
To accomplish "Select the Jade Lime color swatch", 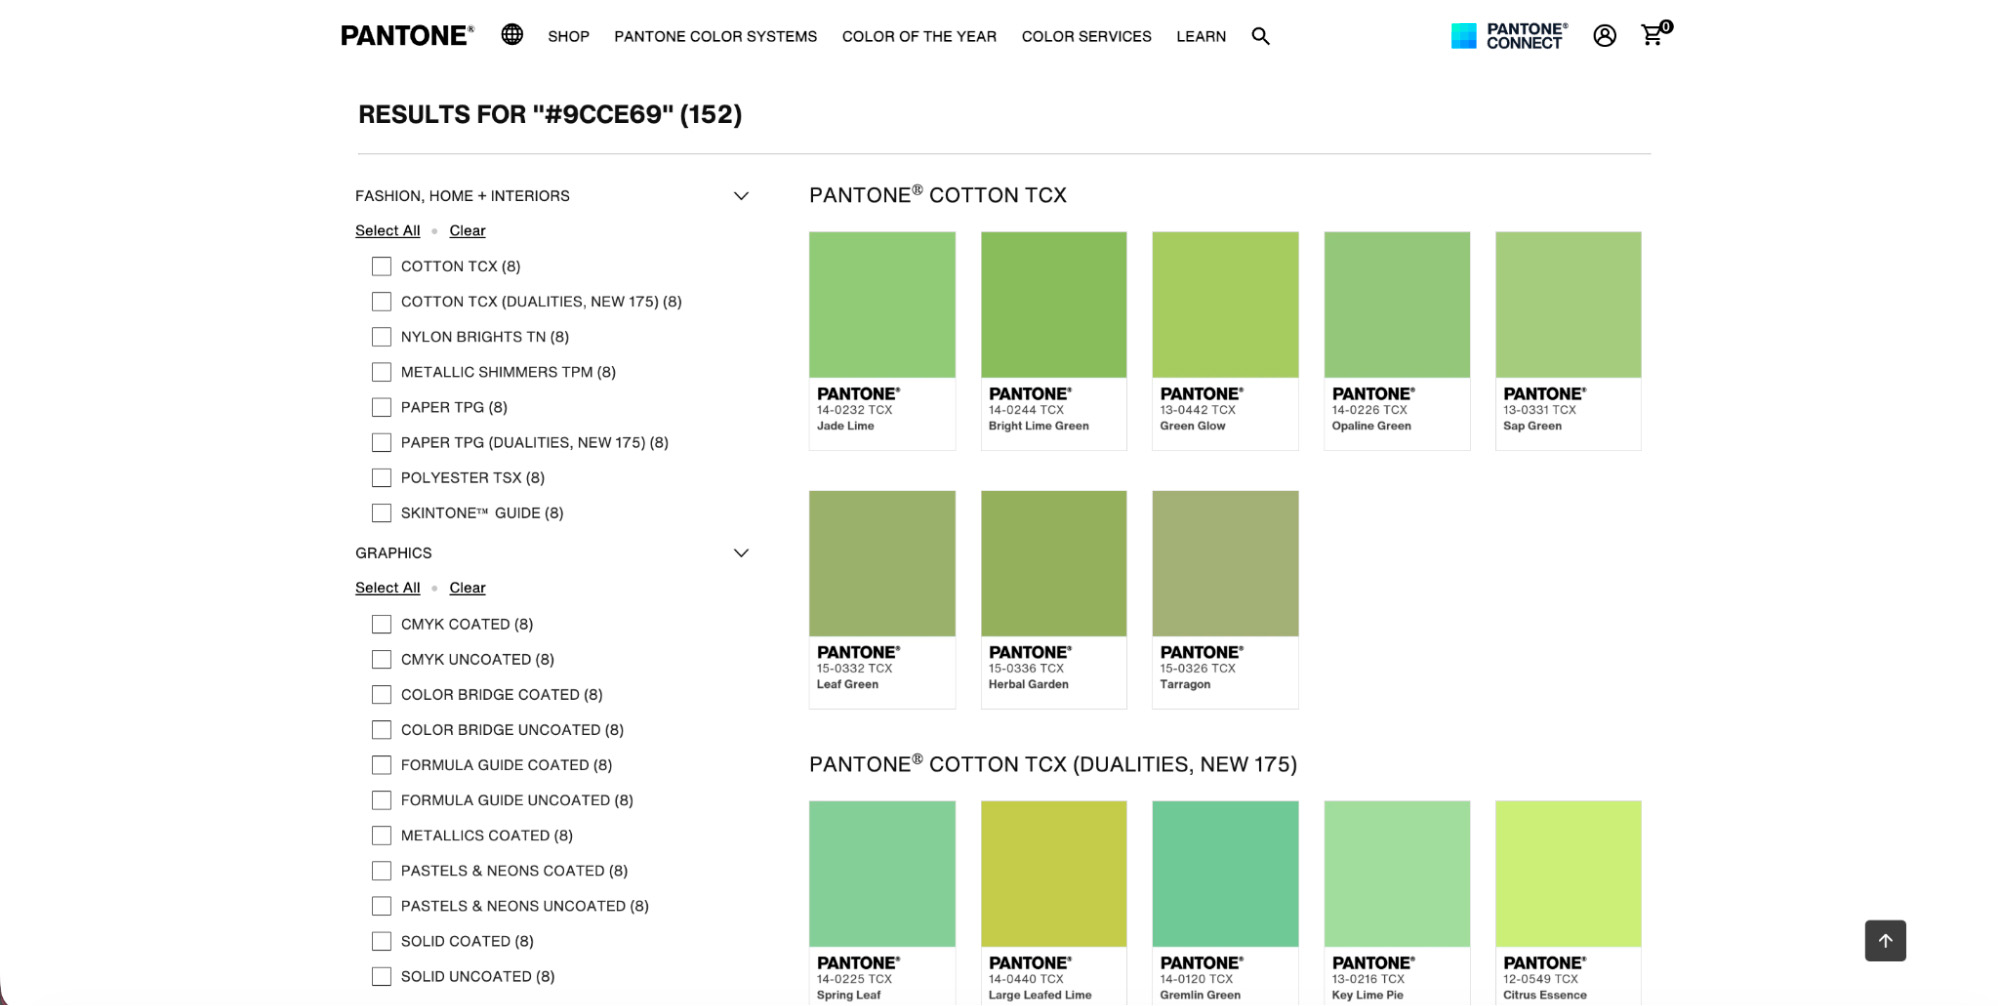I will [x=881, y=305].
